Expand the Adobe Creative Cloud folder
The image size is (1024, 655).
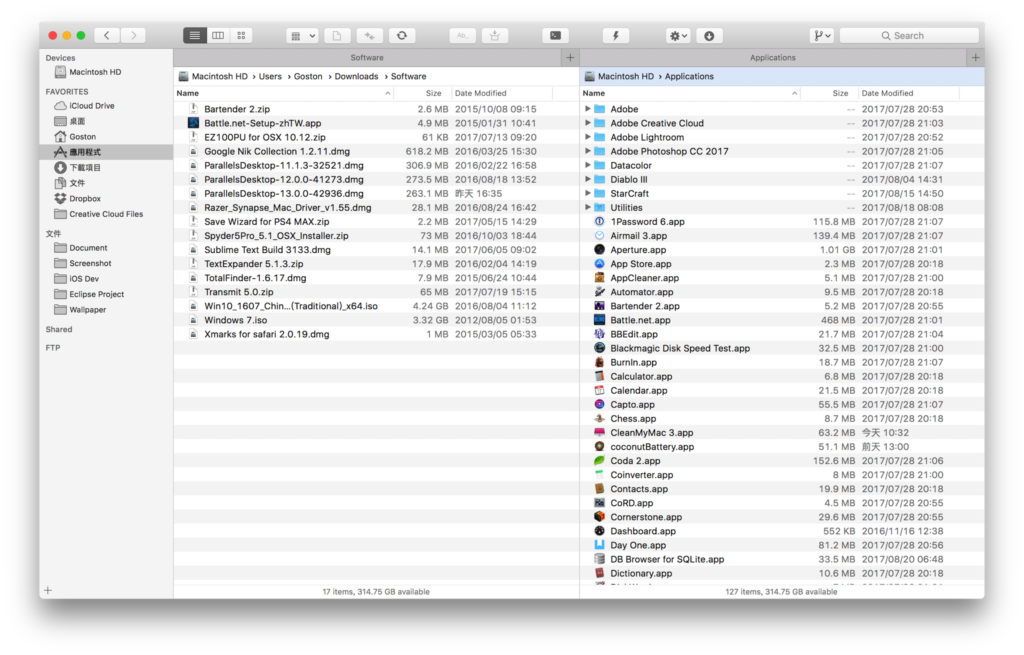click(x=588, y=124)
